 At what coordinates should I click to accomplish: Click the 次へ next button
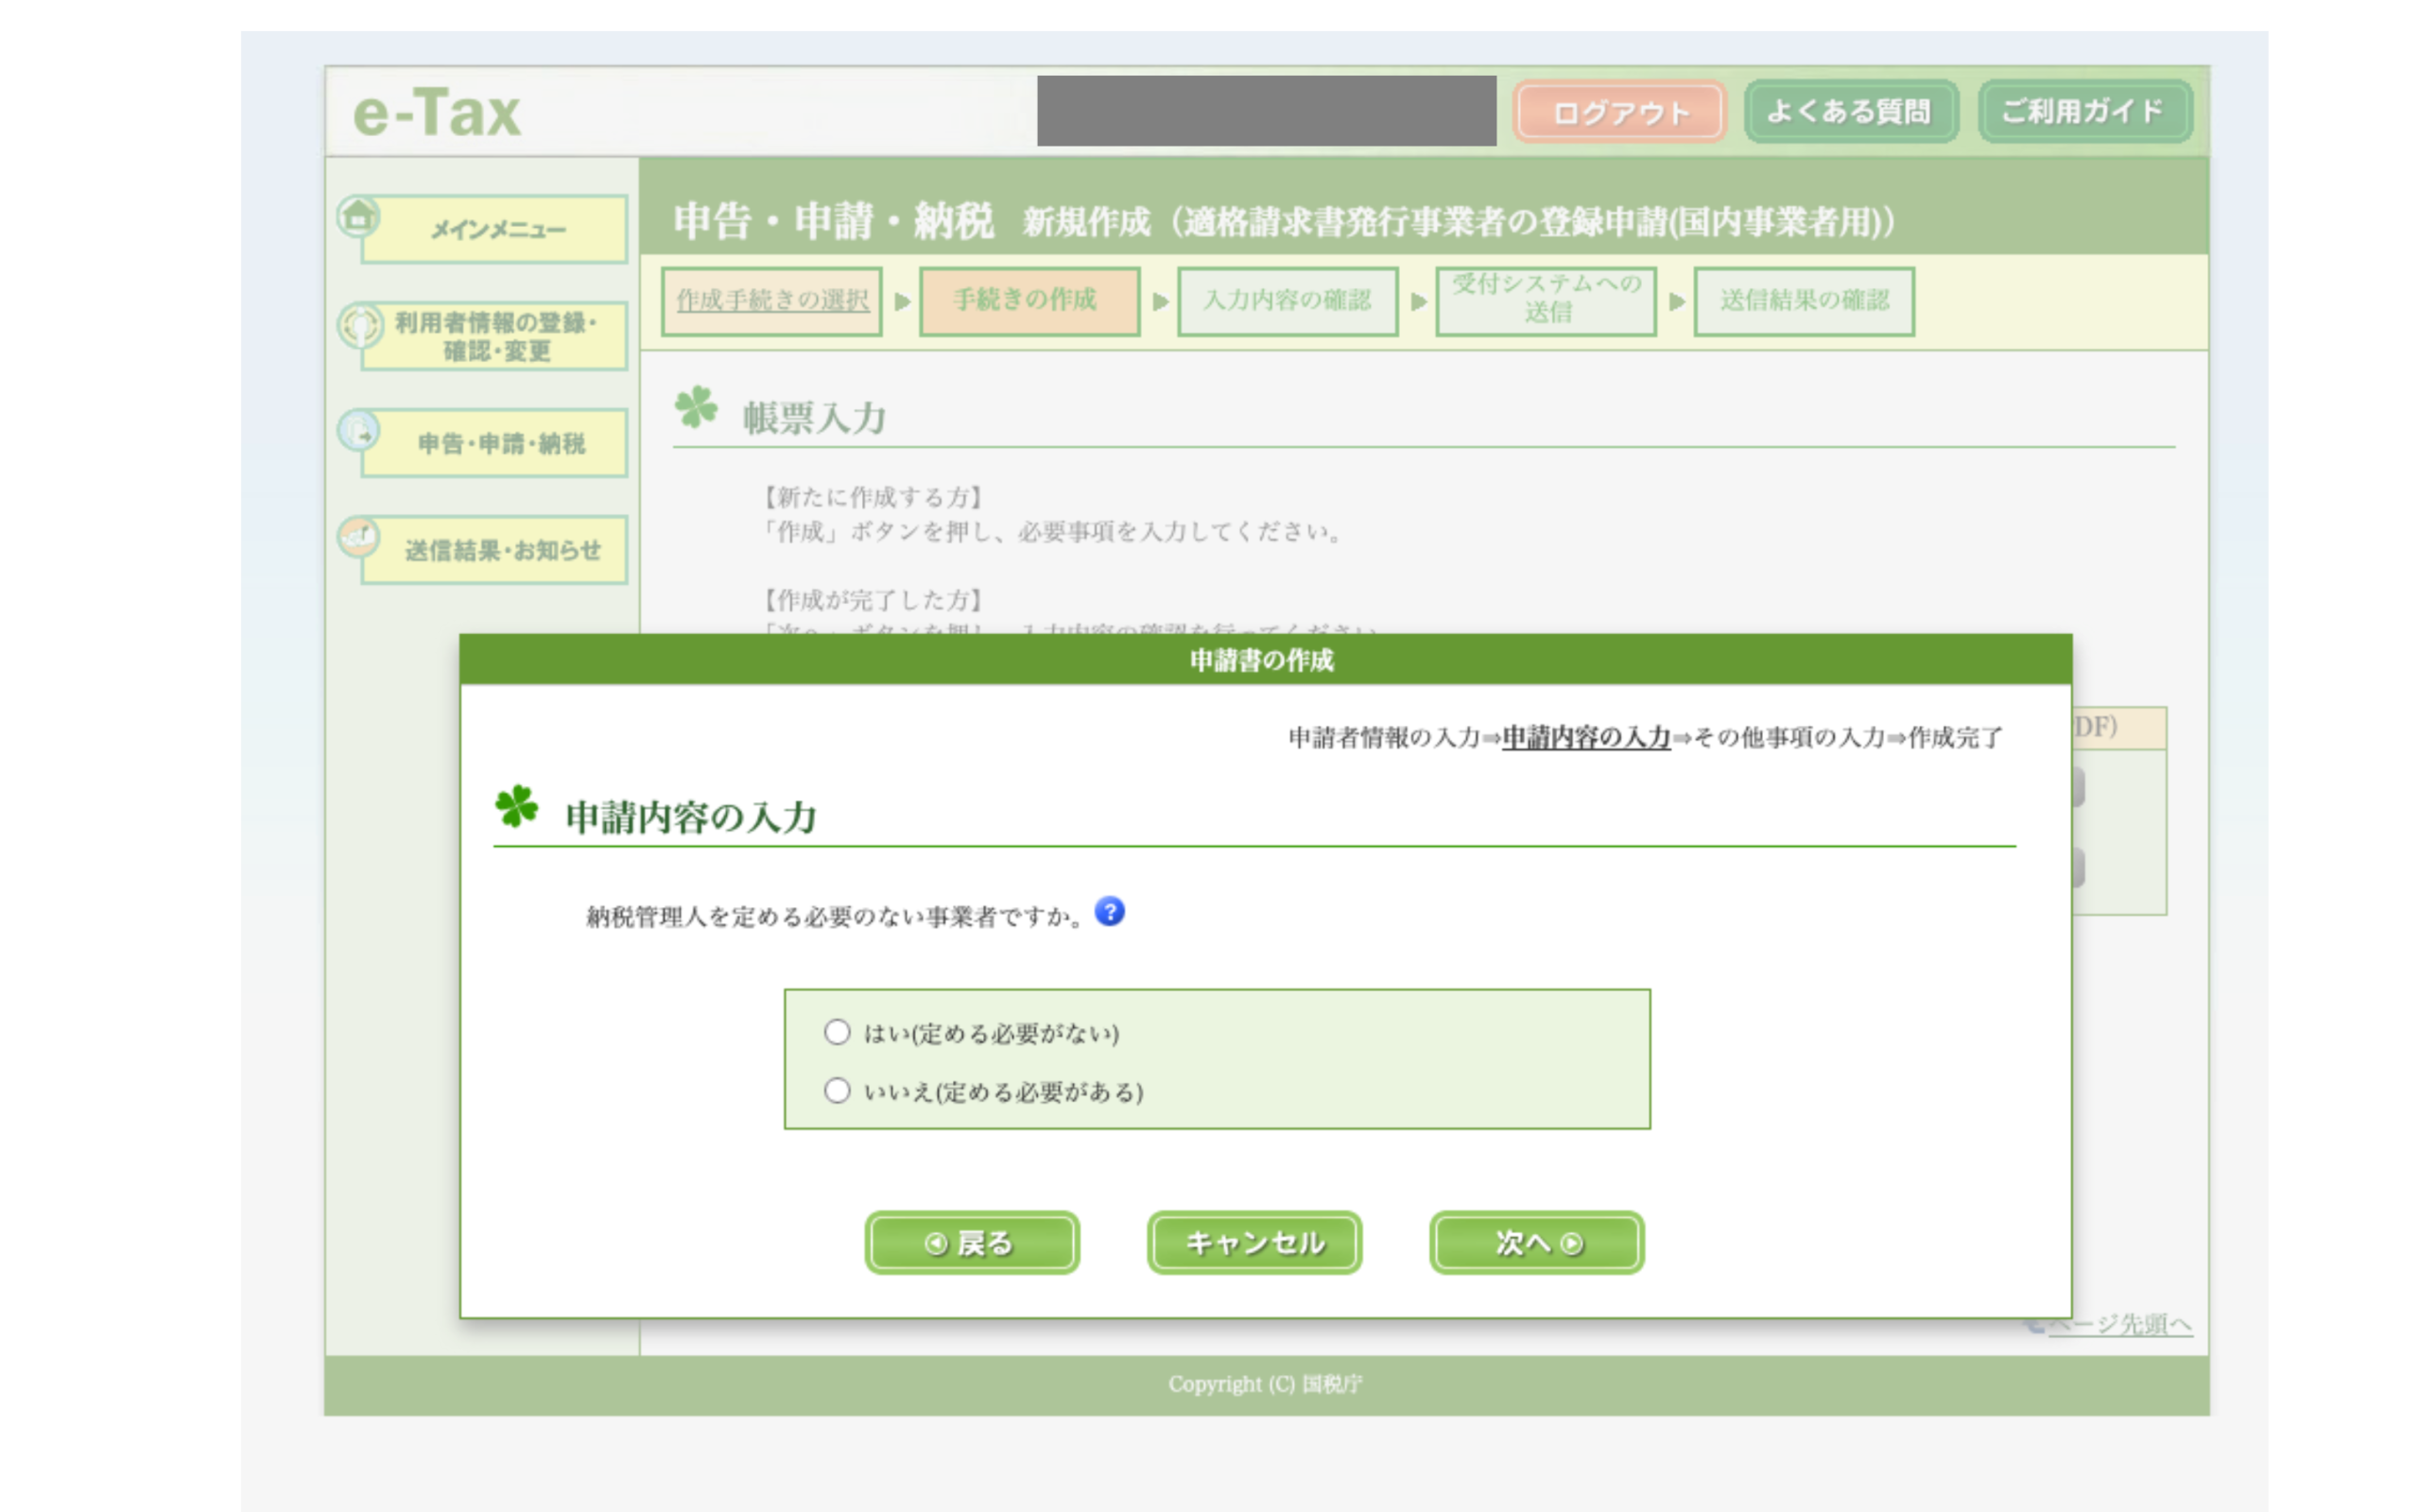coord(1537,1242)
